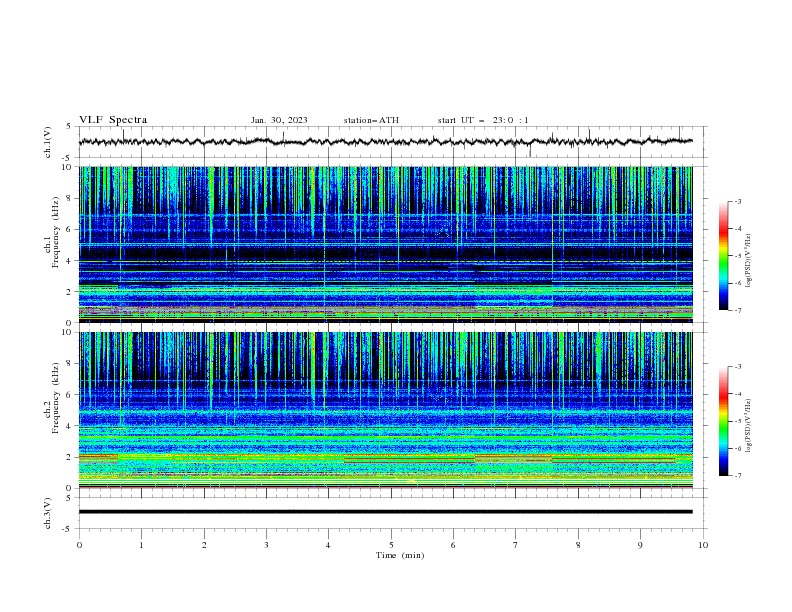Click inside the ch.2 spectrogram panel
The height and width of the screenshot is (612, 792).
385,410
